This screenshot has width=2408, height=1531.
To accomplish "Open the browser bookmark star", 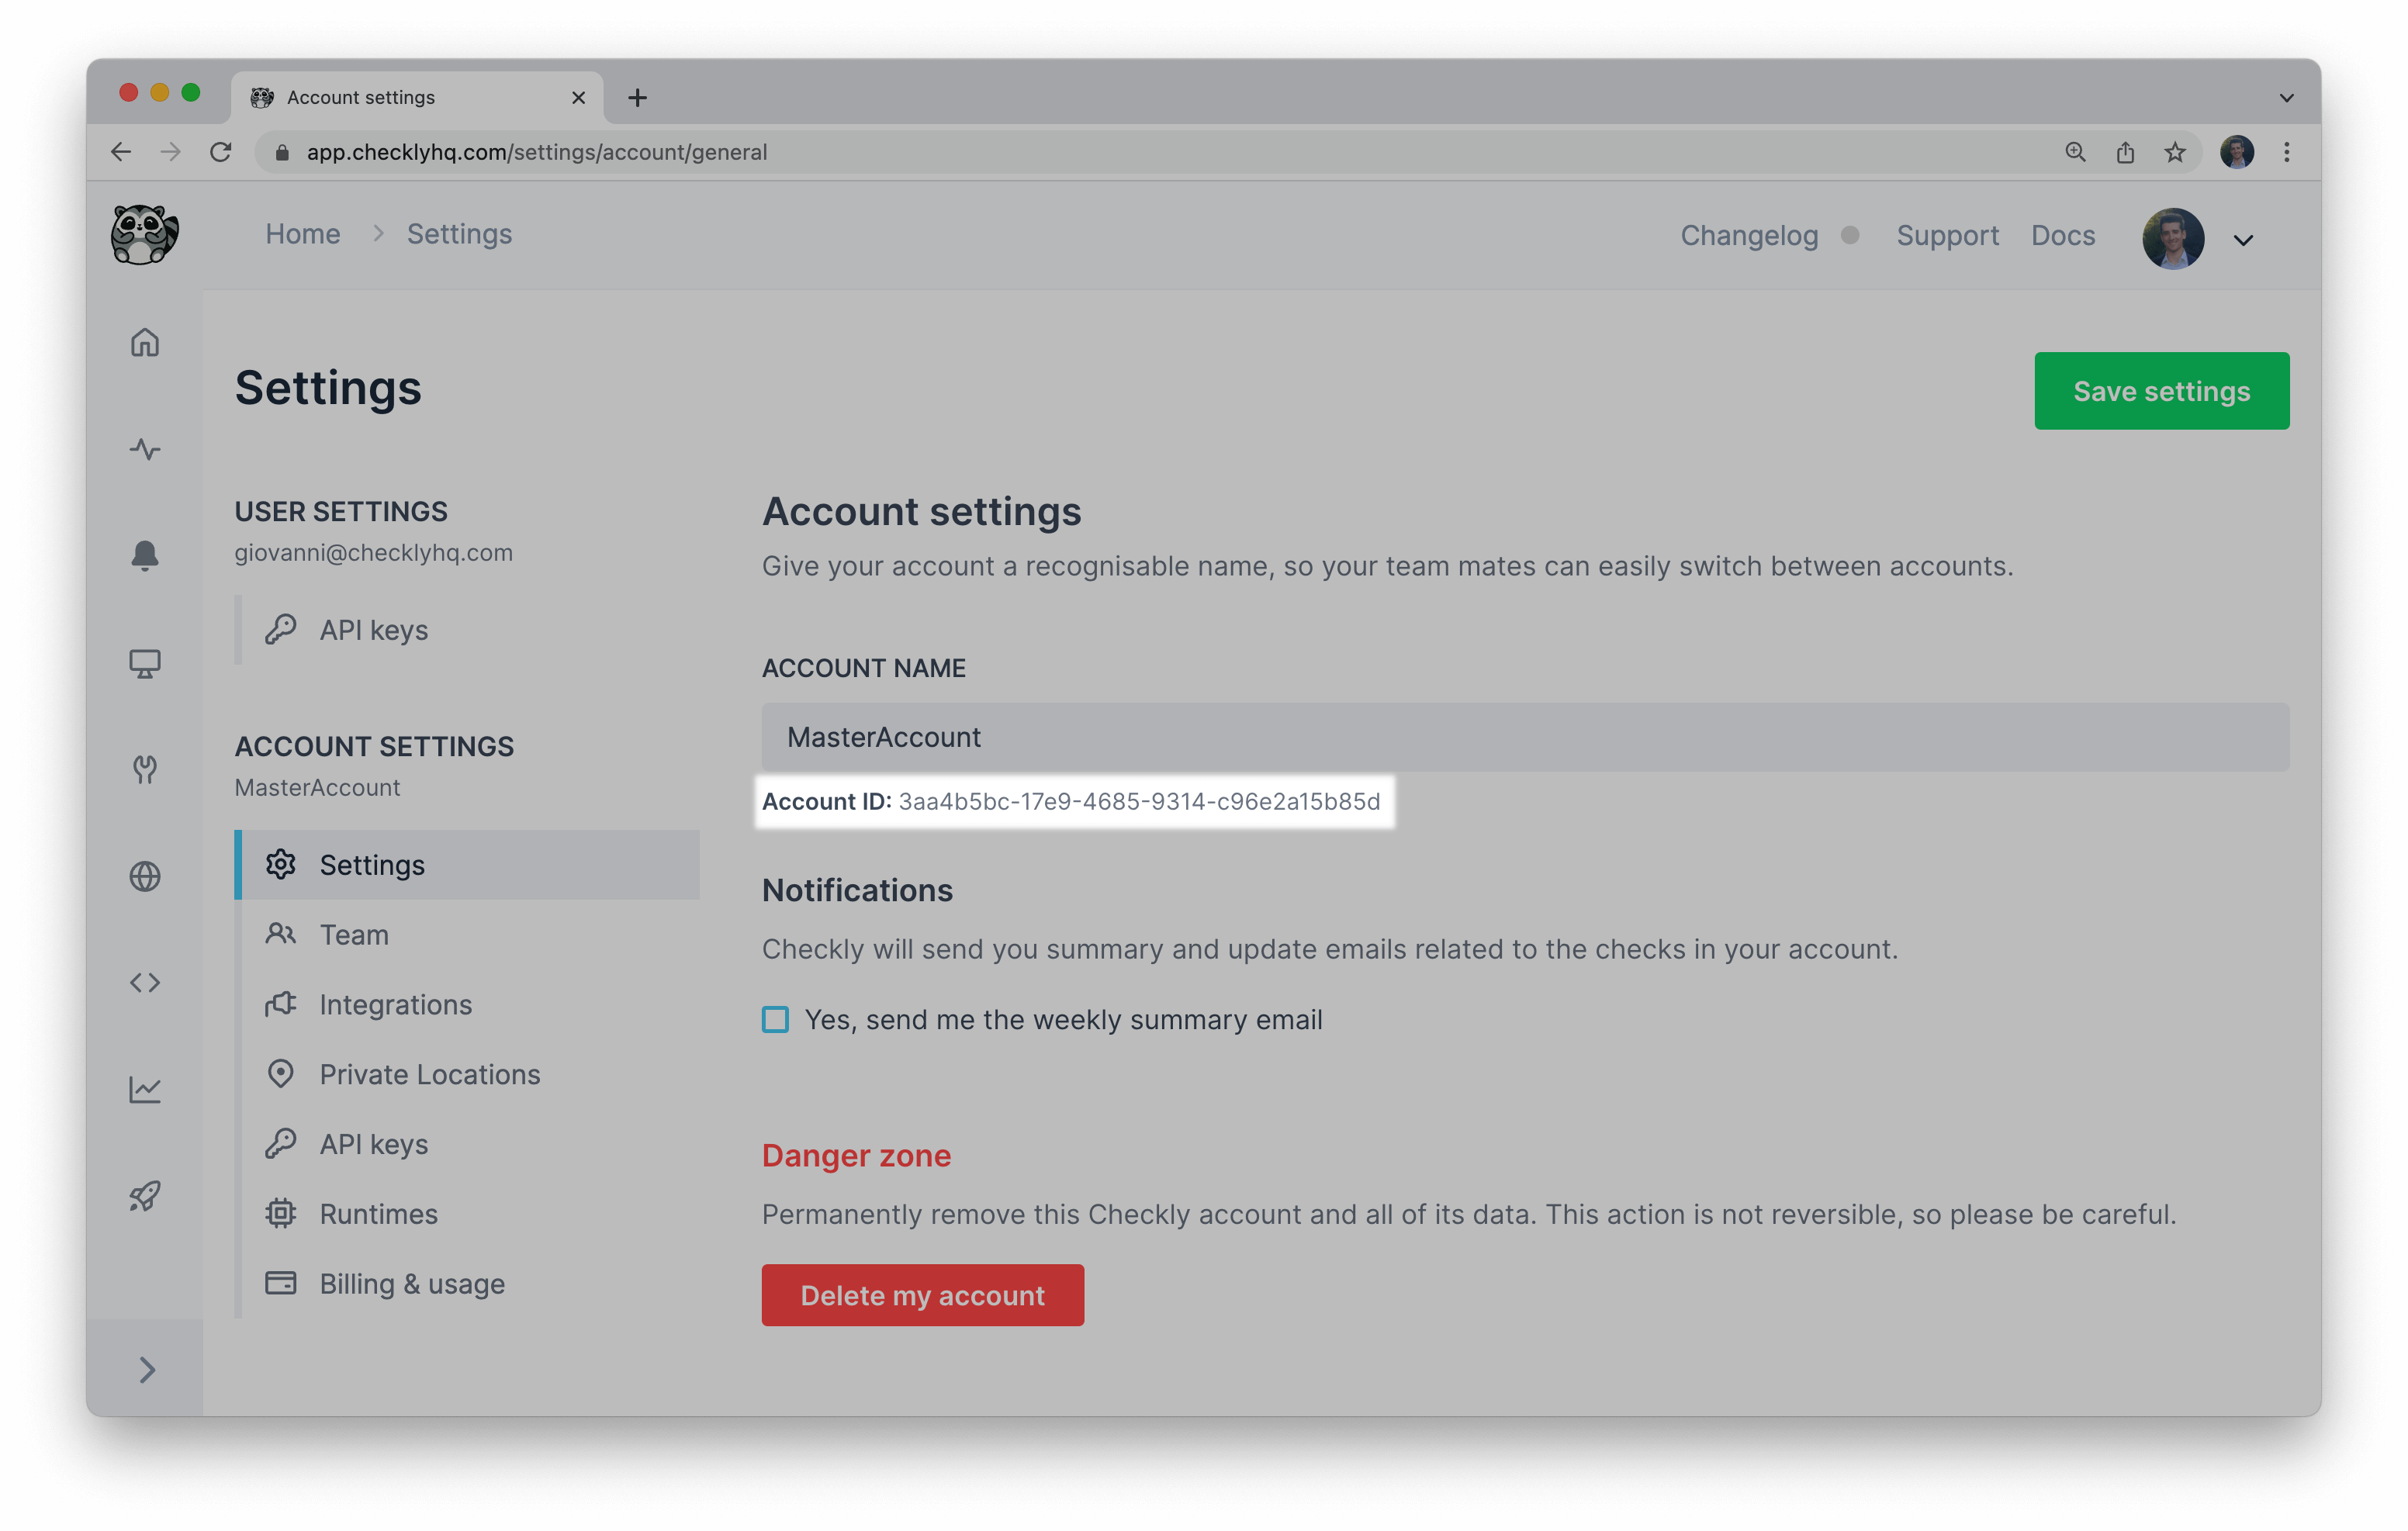I will coord(2174,152).
